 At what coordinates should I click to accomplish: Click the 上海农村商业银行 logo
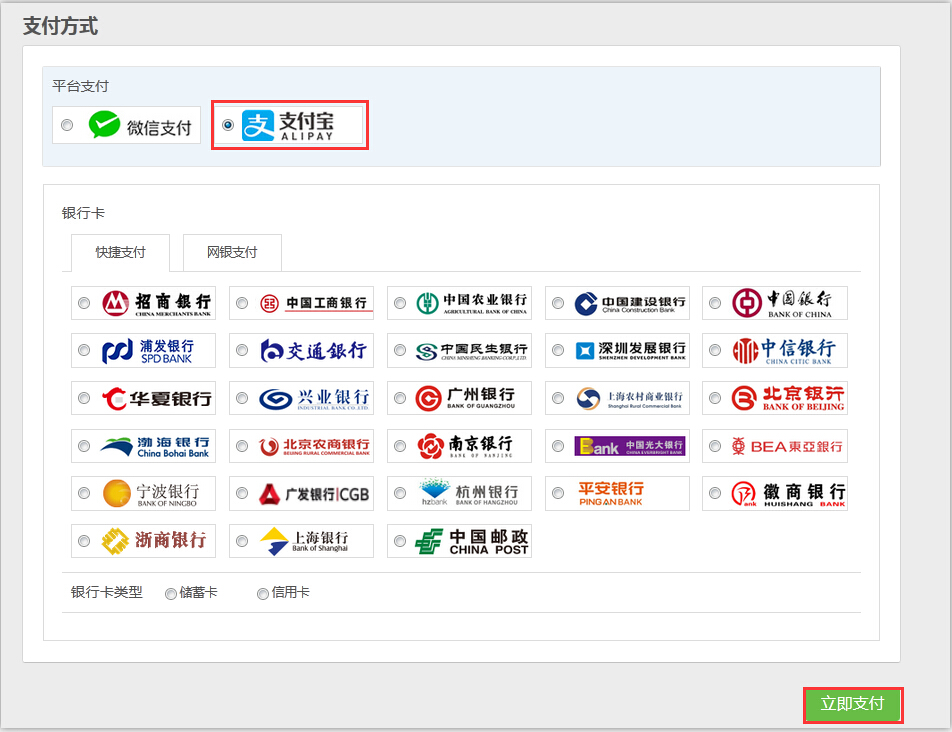point(630,398)
